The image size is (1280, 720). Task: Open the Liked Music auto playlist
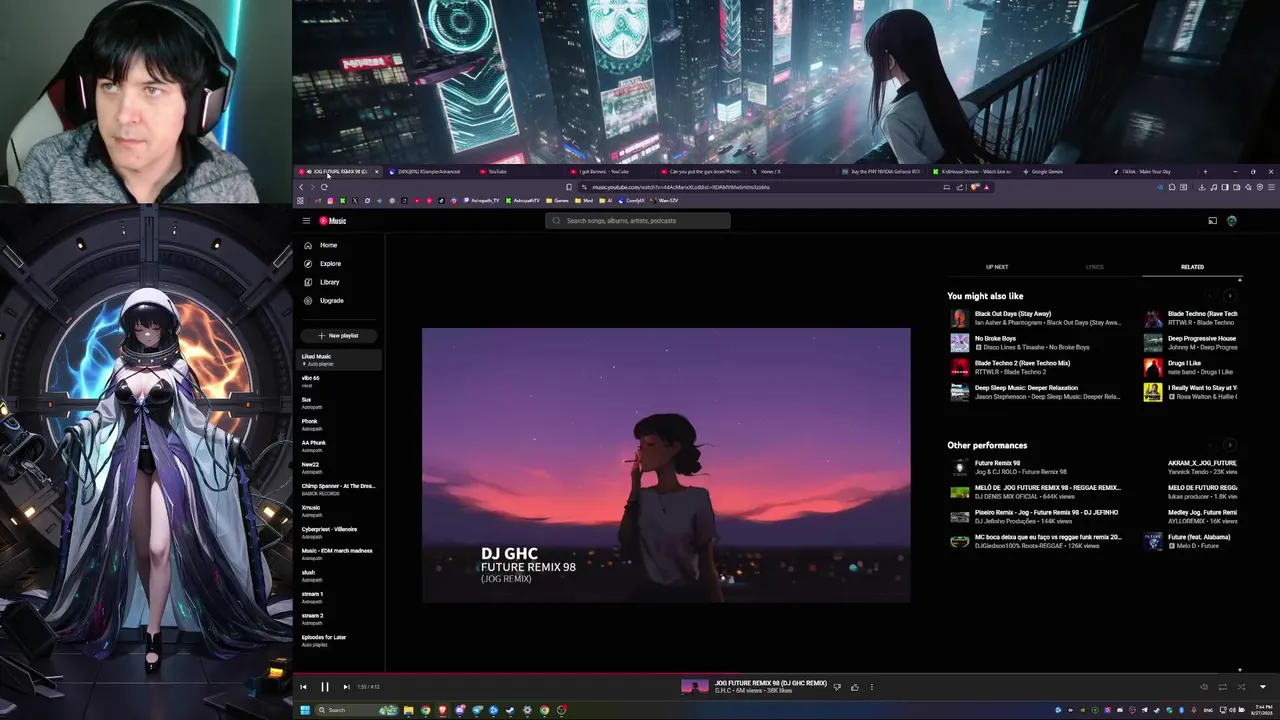point(340,360)
